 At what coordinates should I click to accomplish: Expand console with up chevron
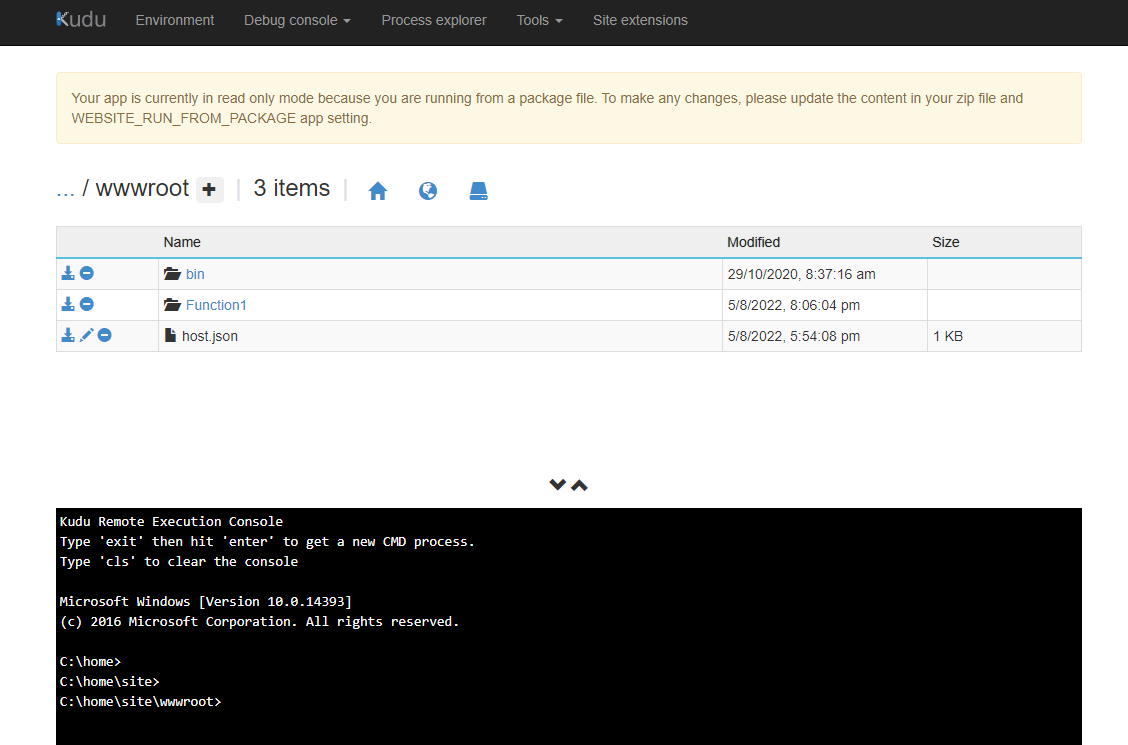pos(579,485)
